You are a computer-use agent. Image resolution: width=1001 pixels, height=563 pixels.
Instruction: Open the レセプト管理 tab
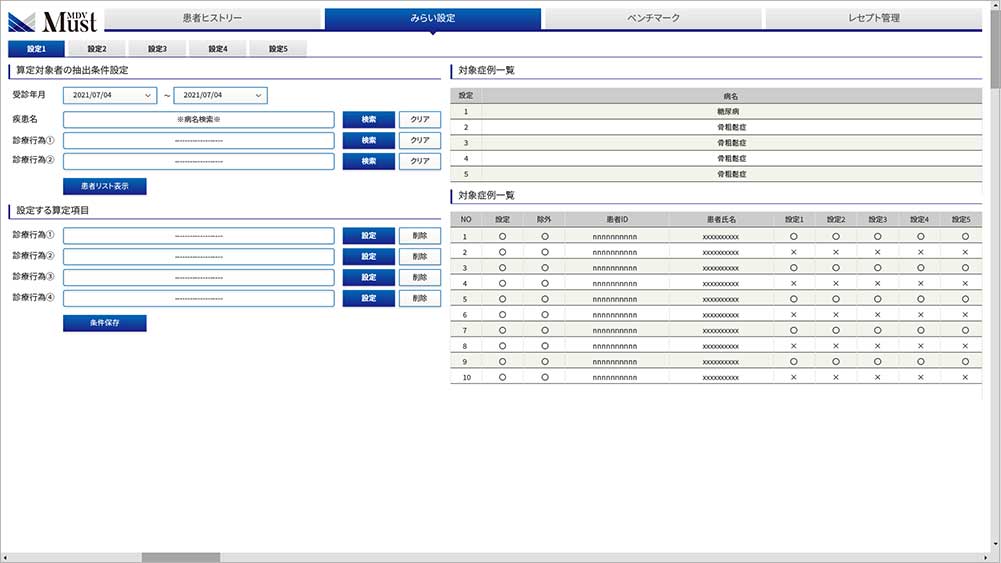click(873, 18)
